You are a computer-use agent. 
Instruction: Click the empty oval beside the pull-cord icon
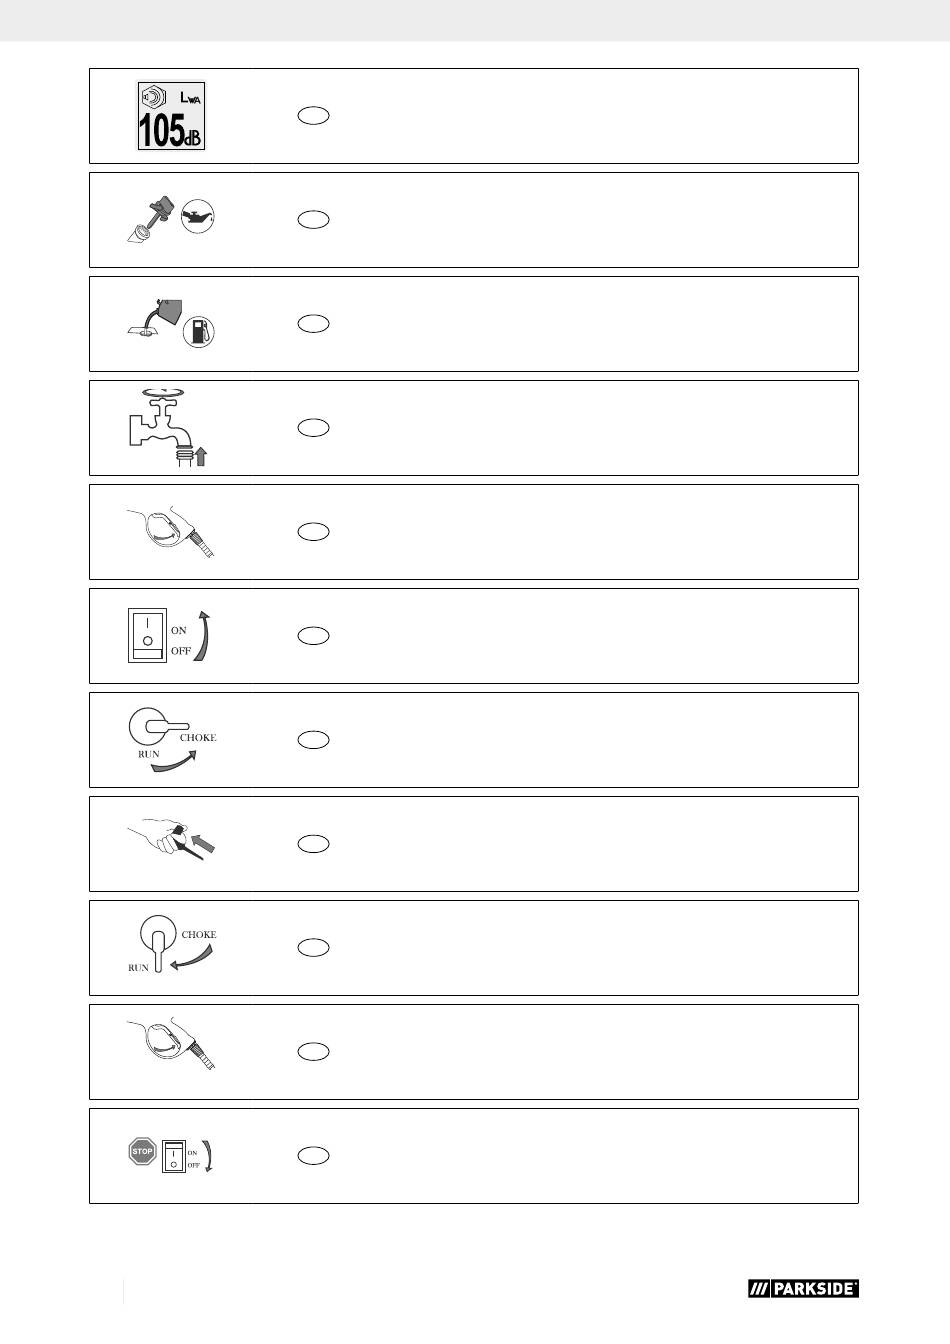coord(313,844)
